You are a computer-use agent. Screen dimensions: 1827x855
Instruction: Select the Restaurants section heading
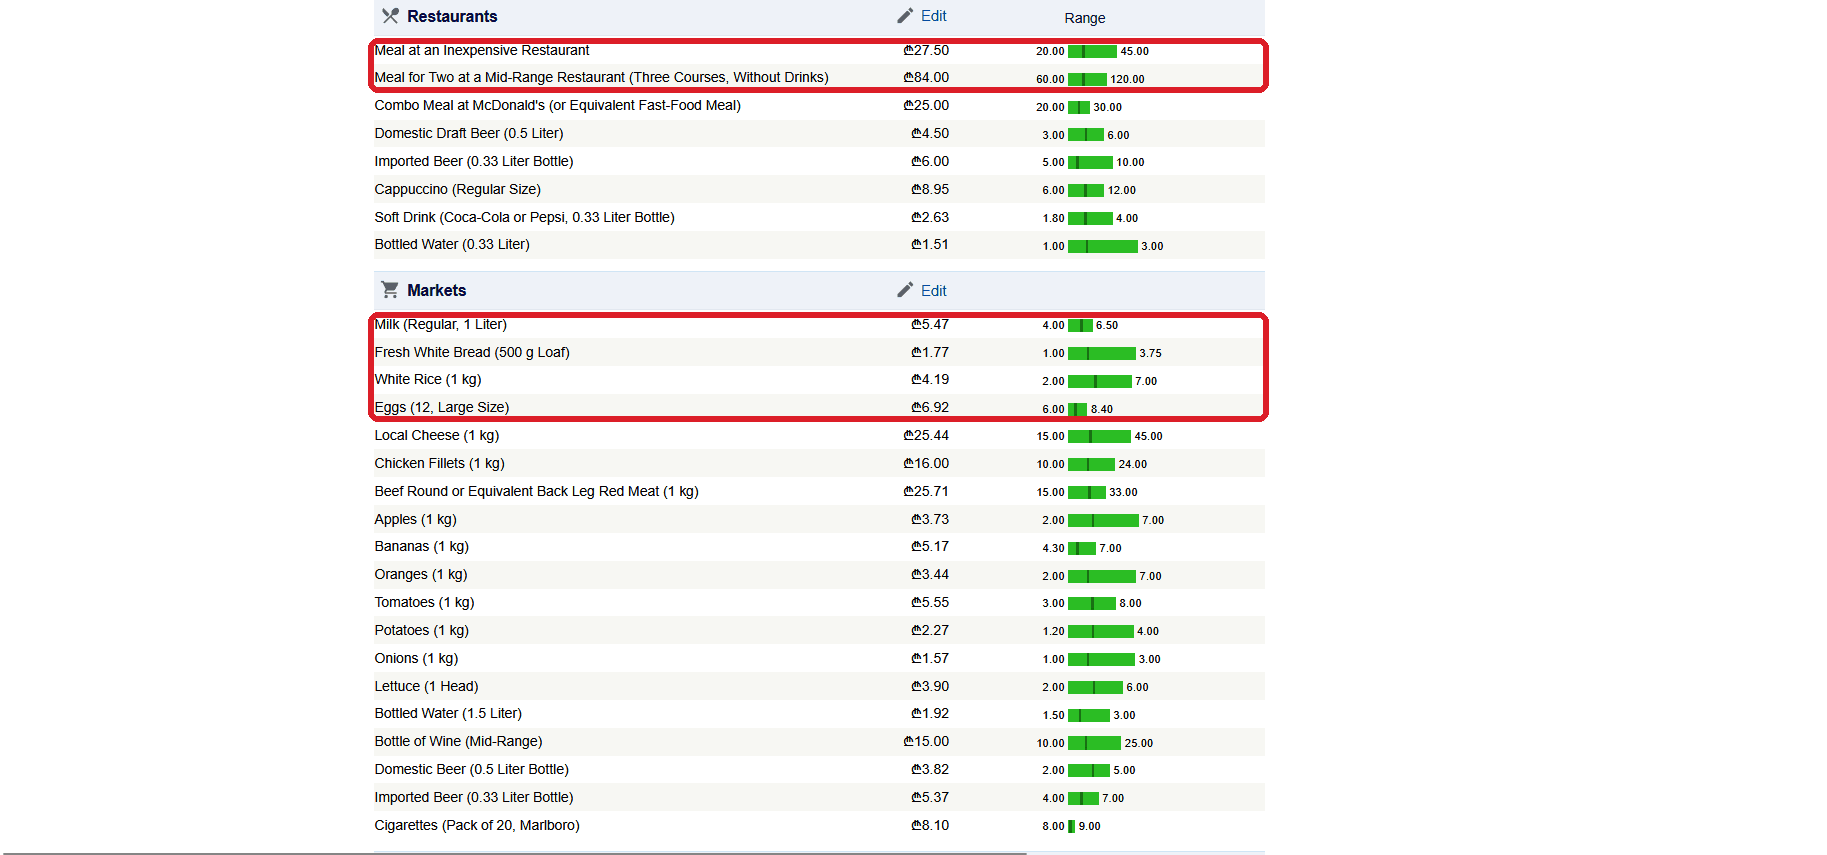coord(452,16)
